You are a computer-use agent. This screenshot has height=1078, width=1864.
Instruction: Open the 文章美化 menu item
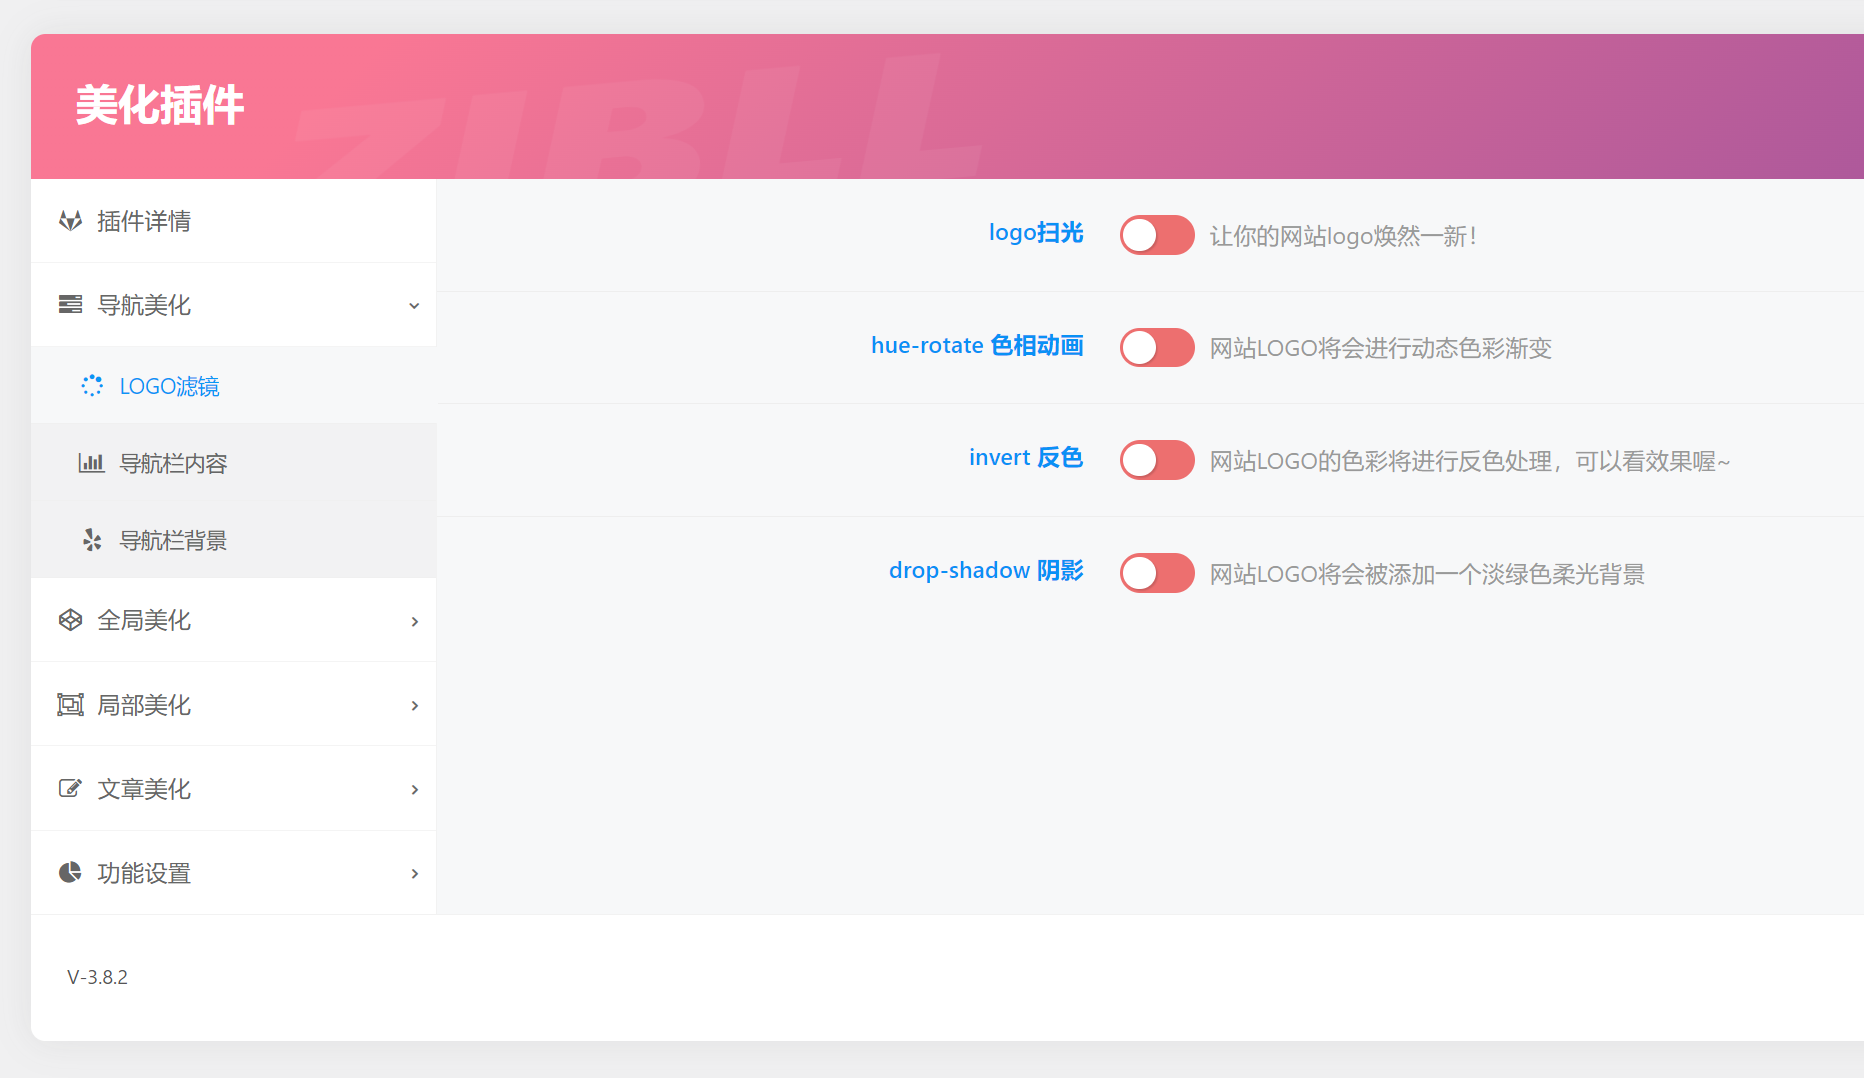tap(144, 789)
